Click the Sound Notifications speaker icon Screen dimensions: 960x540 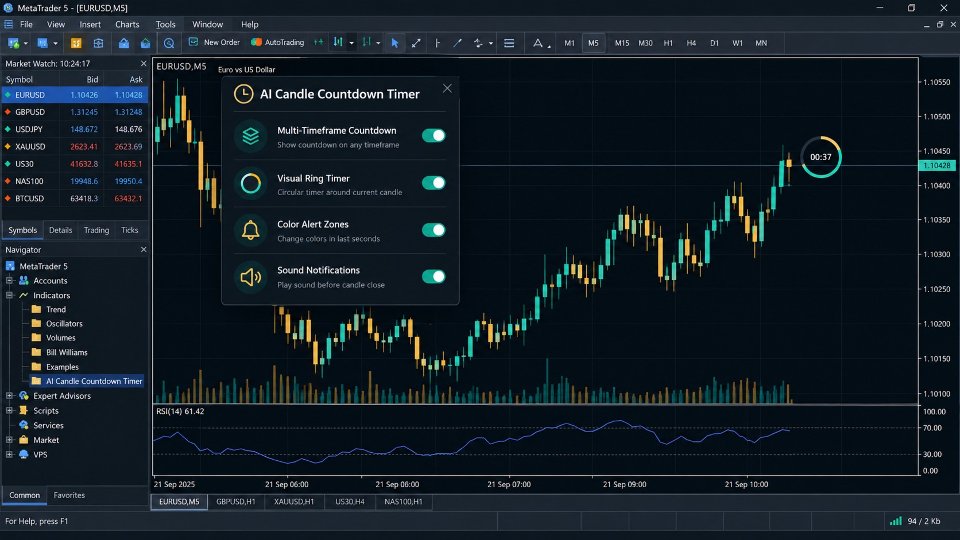[x=250, y=277]
